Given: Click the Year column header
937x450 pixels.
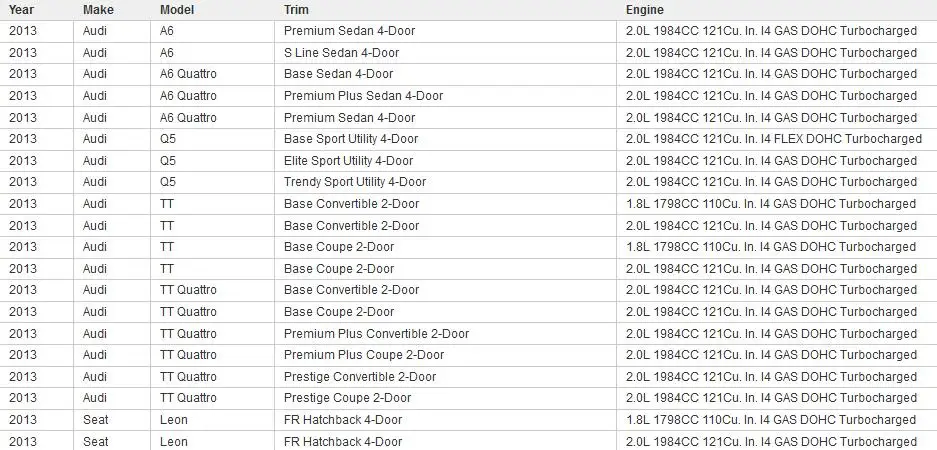Looking at the screenshot, I should (22, 10).
